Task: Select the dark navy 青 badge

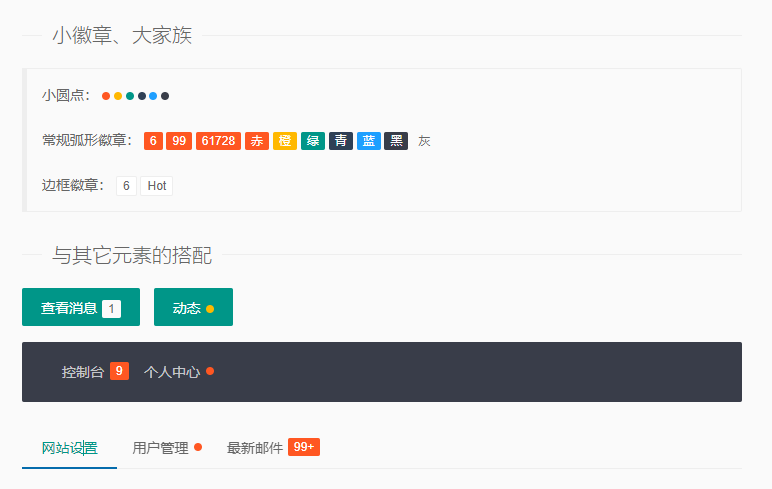Action: point(341,141)
